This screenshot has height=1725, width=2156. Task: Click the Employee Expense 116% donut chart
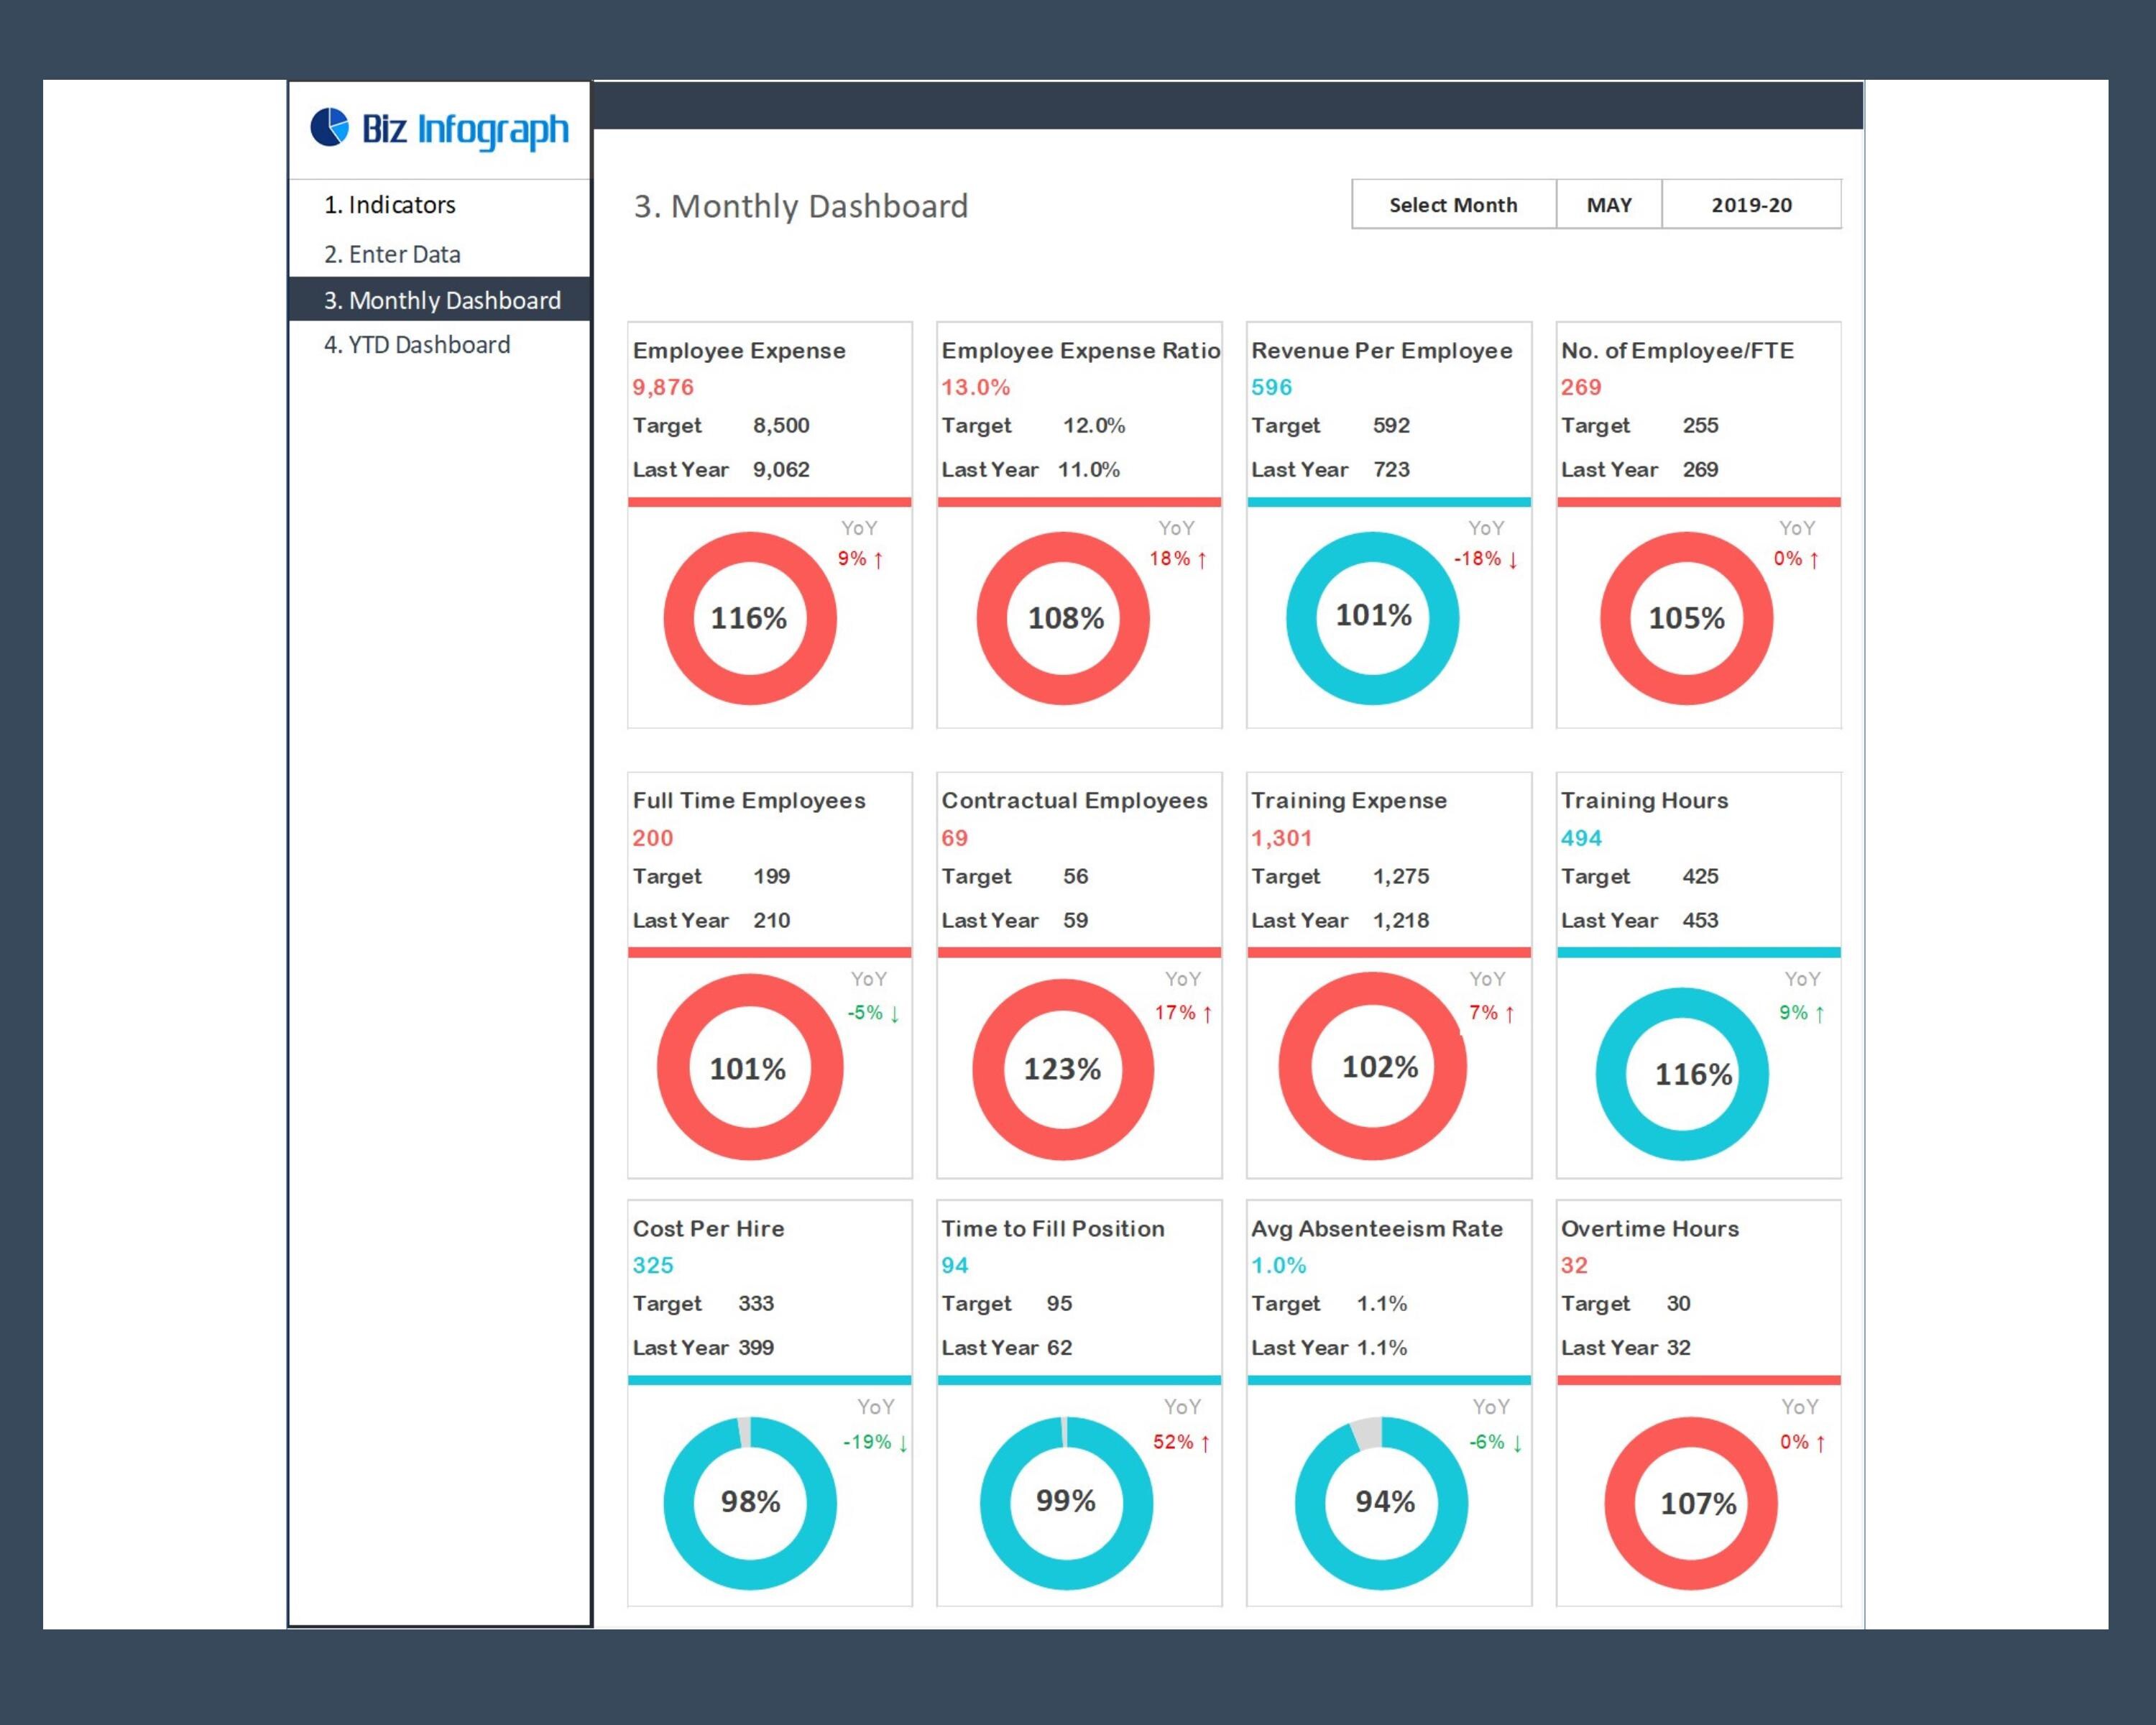[x=750, y=618]
